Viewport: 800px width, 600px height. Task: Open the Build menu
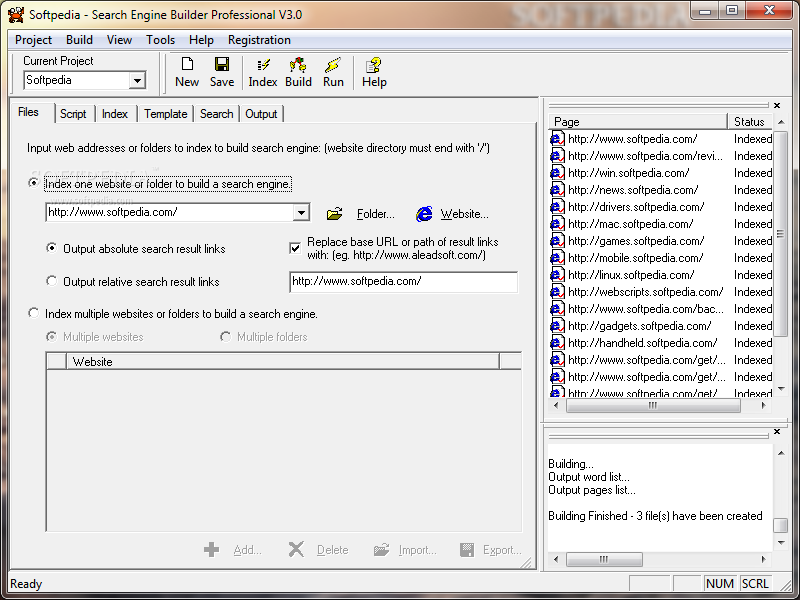click(x=79, y=40)
